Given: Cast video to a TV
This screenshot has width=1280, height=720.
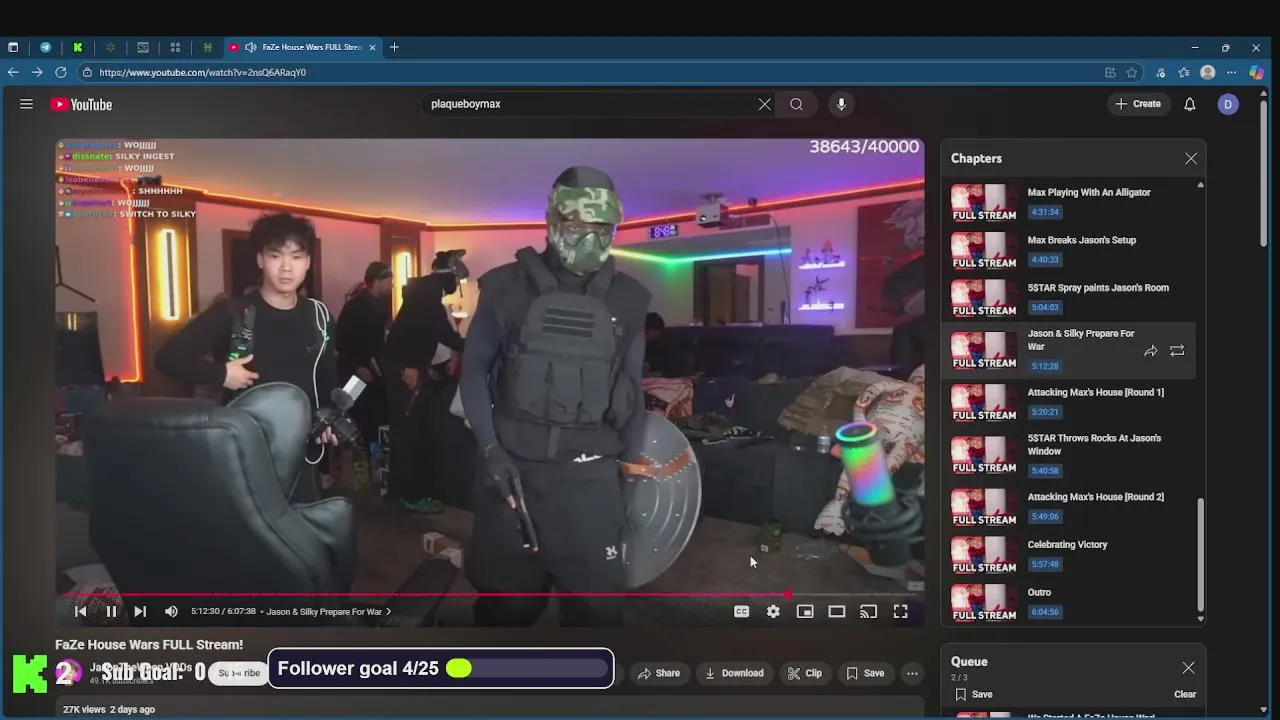Looking at the screenshot, I should click(x=869, y=611).
